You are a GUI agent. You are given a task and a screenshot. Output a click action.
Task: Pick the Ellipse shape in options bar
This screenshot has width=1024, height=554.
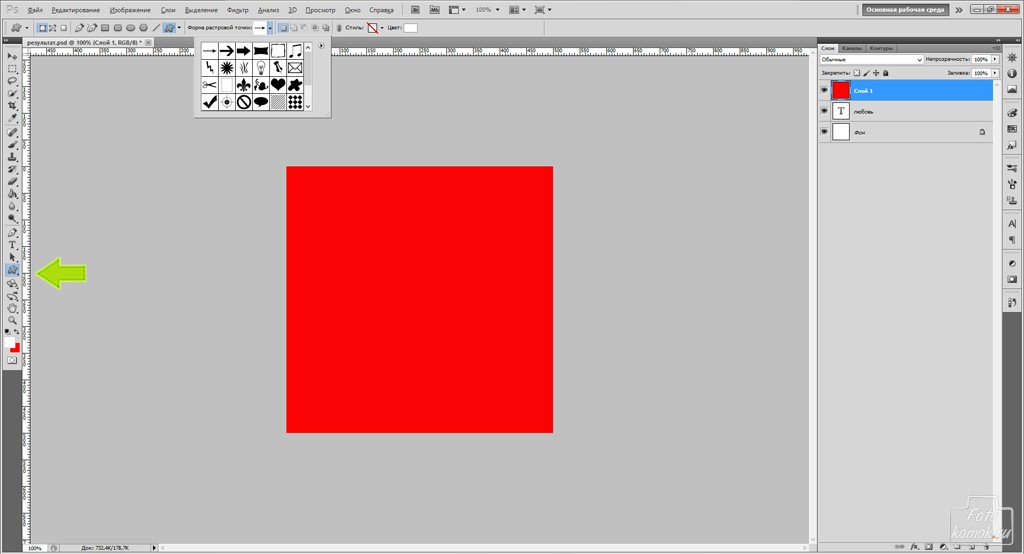tap(131, 28)
